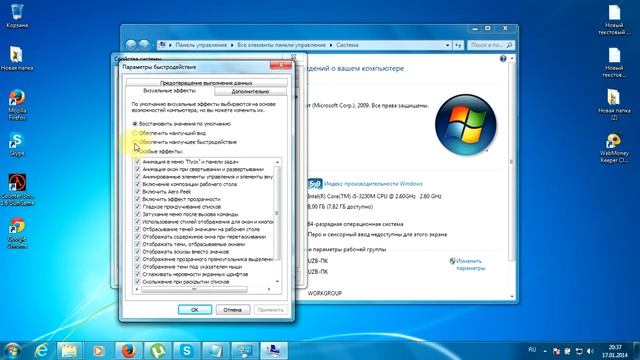Click the help question mark in System window

(x=503, y=59)
